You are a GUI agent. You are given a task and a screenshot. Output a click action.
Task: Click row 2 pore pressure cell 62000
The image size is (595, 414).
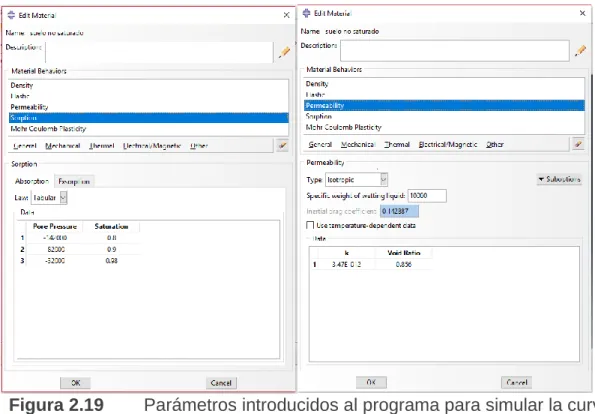tap(55, 249)
